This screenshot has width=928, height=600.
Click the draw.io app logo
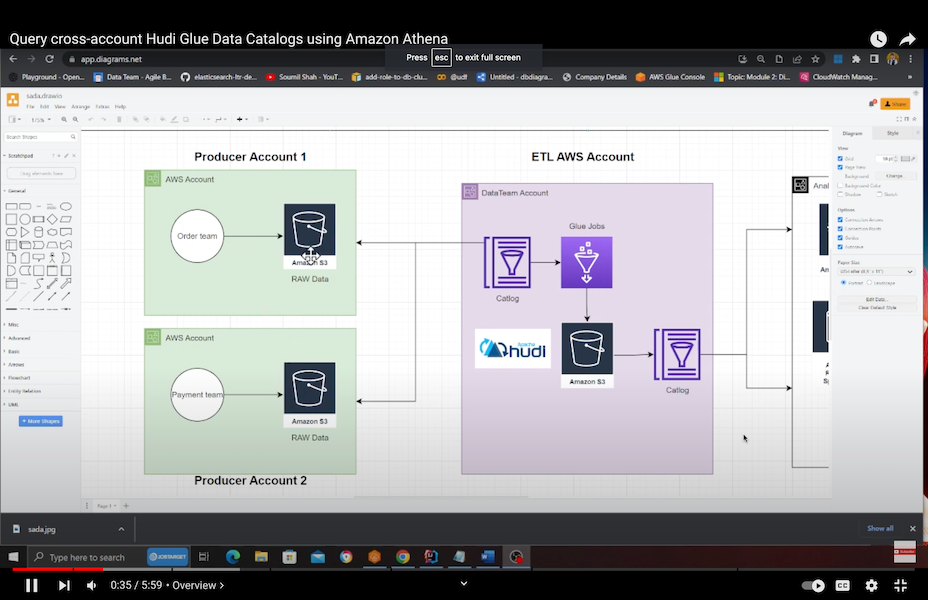tap(13, 100)
